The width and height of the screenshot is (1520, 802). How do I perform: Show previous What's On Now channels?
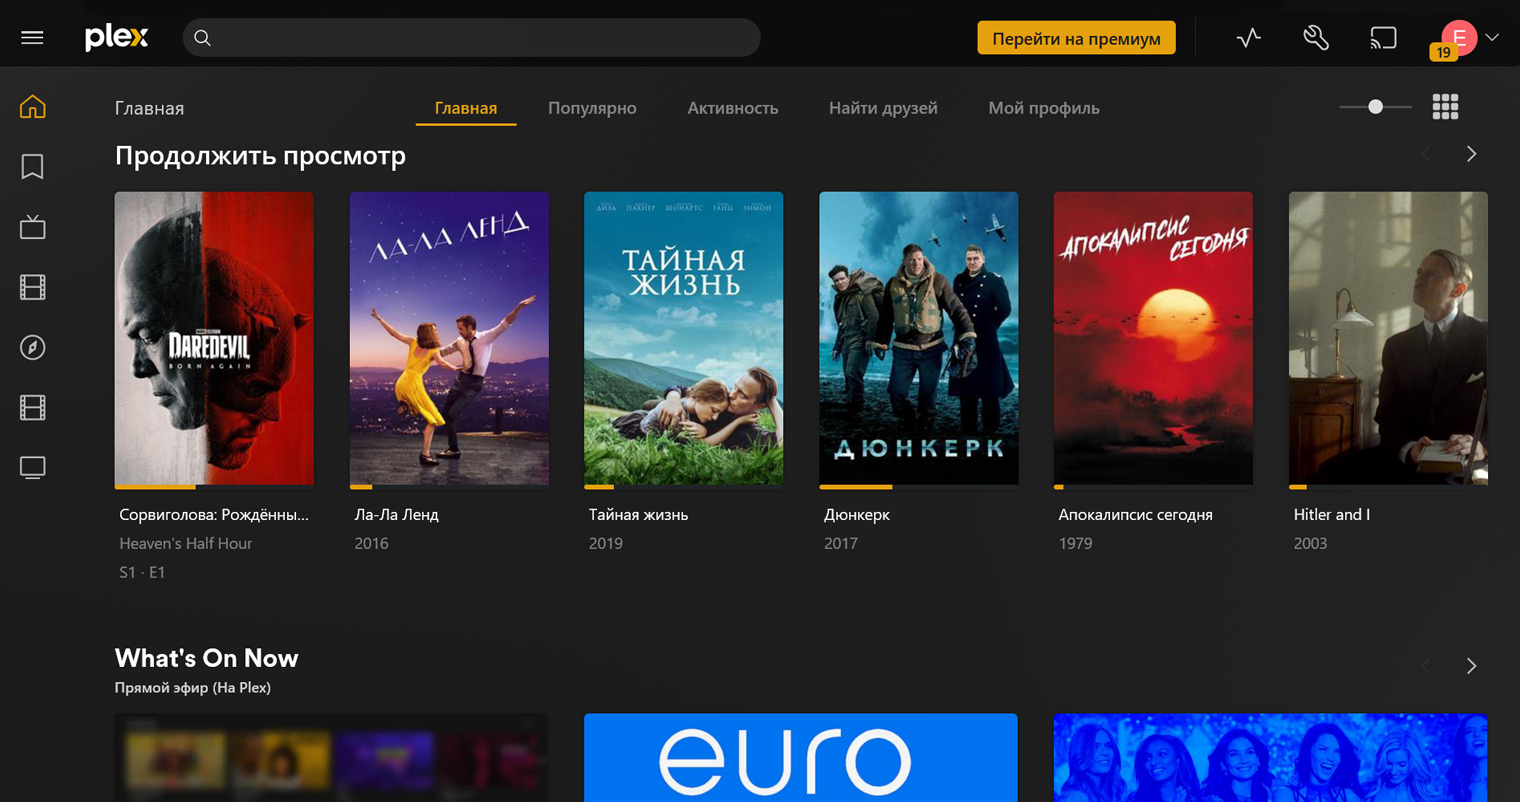[x=1427, y=666]
